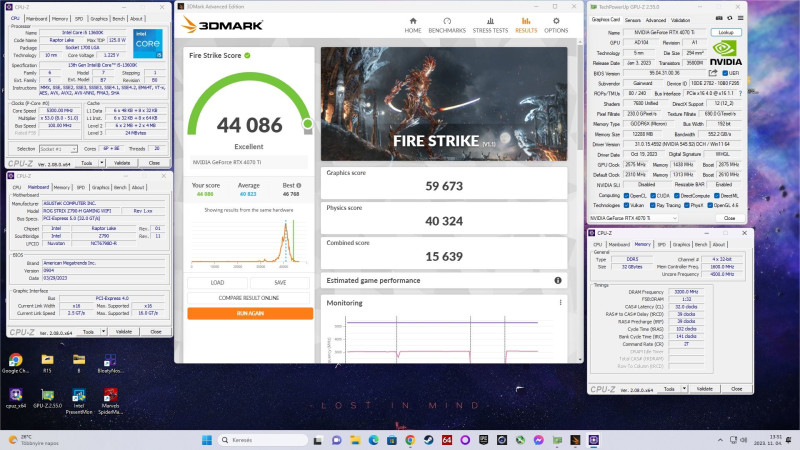800x450 pixels.
Task: Open the Monitoring three-dot menu
Action: (x=560, y=303)
